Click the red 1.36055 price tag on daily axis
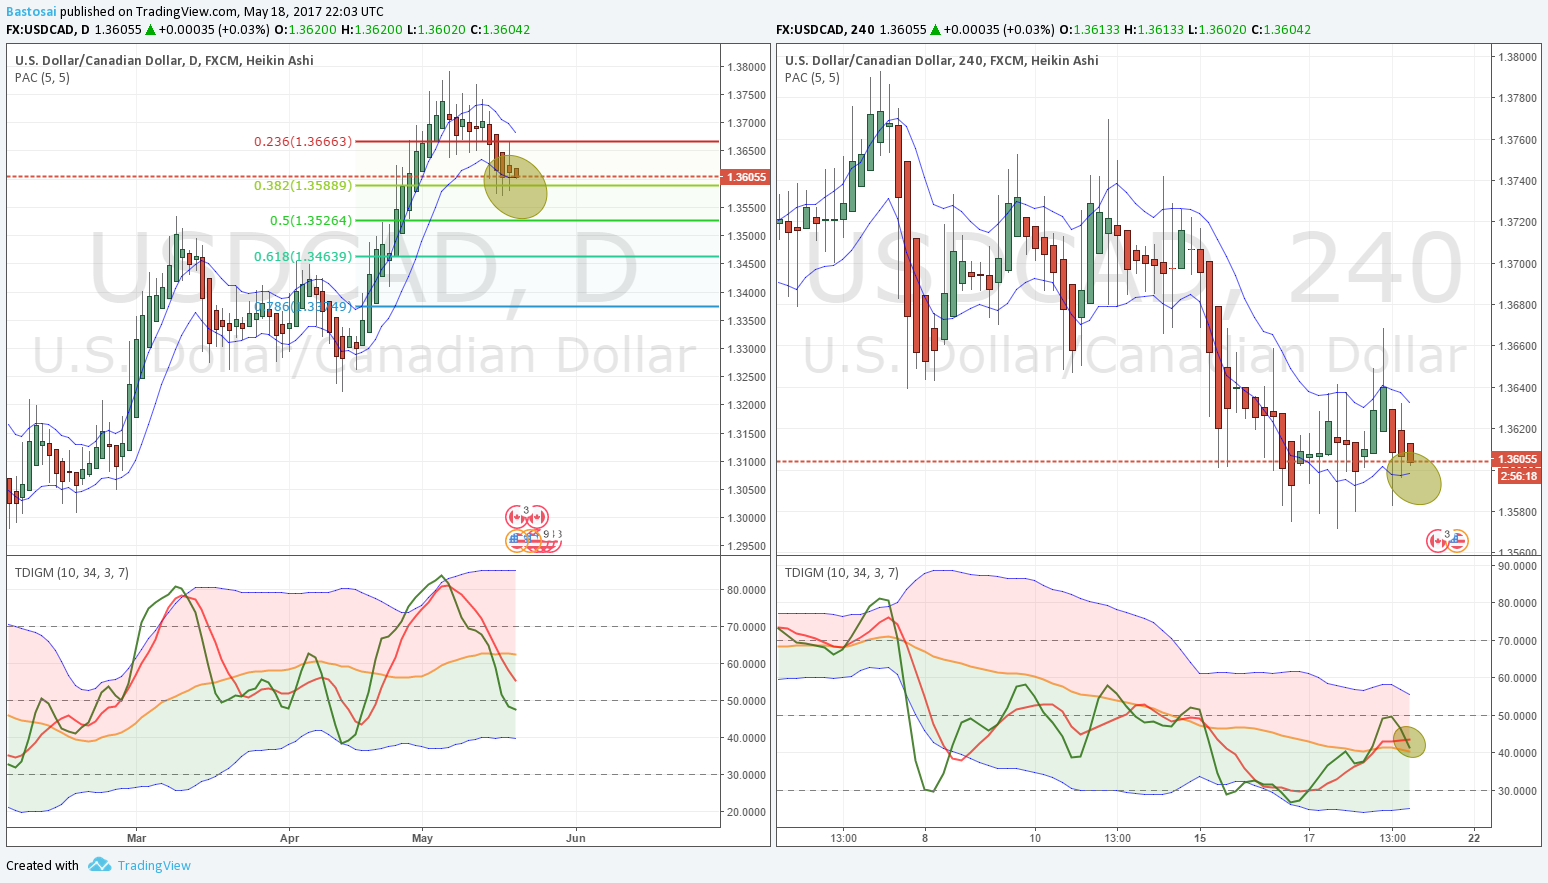Screen dimensions: 1548x883 click(746, 177)
